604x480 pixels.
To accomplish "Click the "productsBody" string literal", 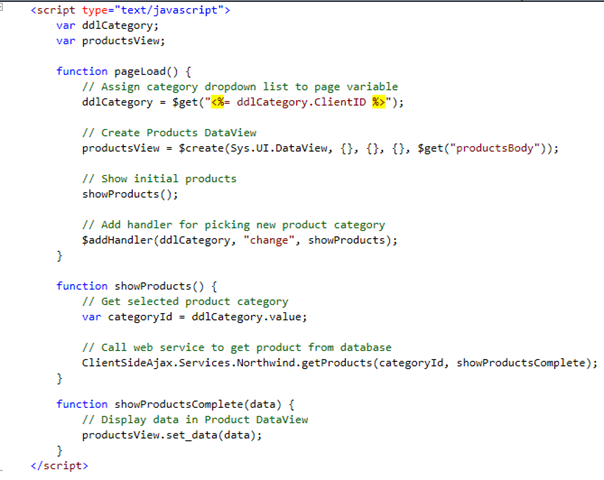I will (495, 148).
